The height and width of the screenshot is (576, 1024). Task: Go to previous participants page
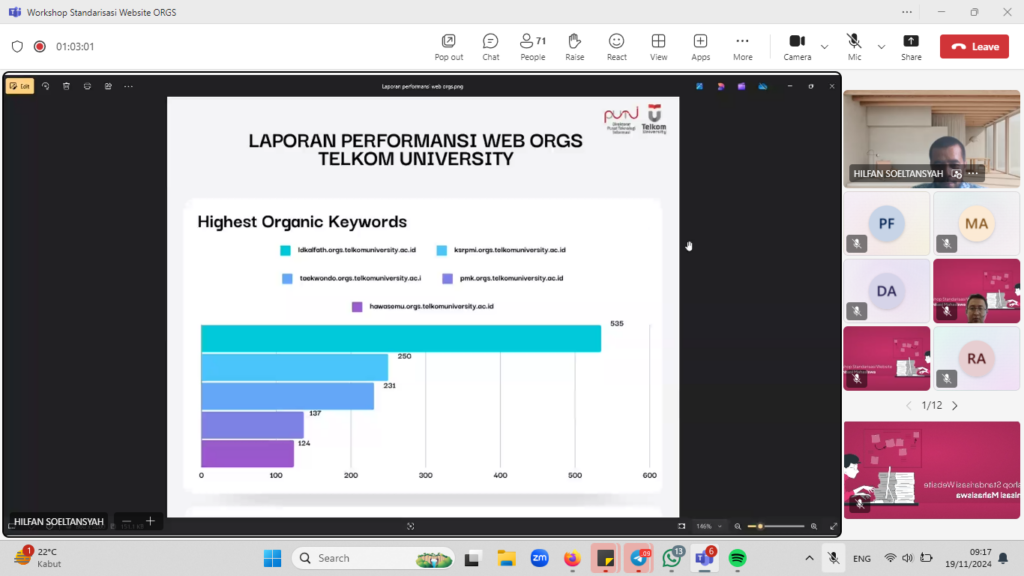908,406
